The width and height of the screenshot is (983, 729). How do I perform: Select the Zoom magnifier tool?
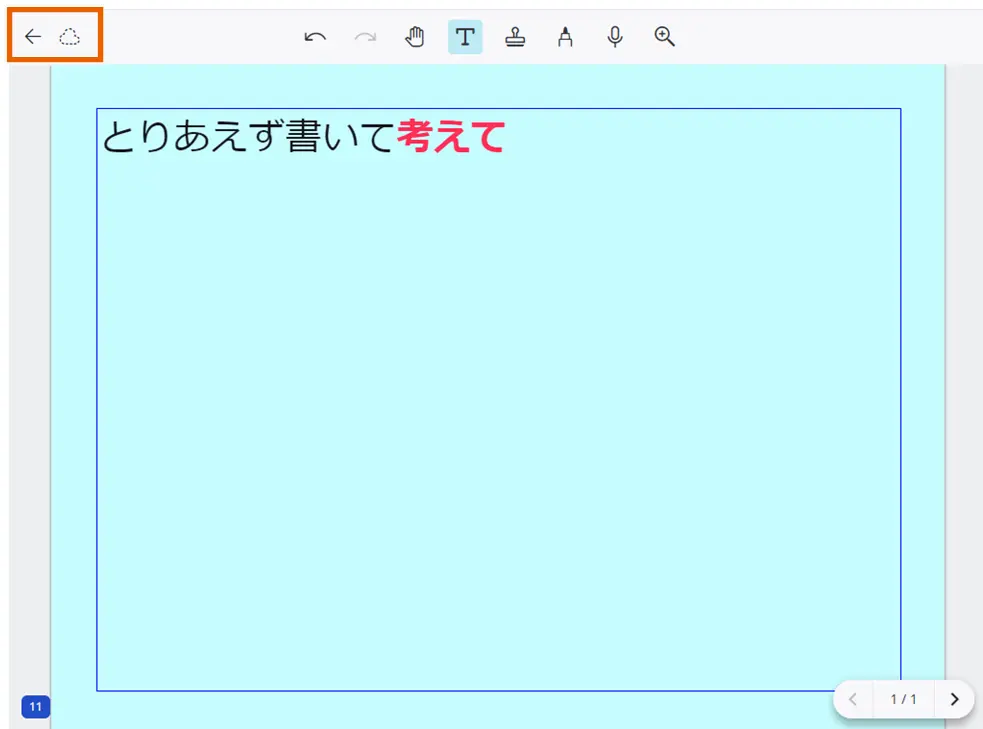(664, 36)
